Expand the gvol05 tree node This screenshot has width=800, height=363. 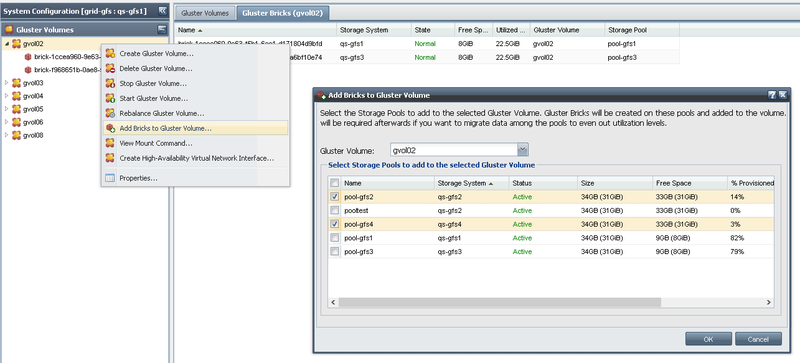point(7,109)
